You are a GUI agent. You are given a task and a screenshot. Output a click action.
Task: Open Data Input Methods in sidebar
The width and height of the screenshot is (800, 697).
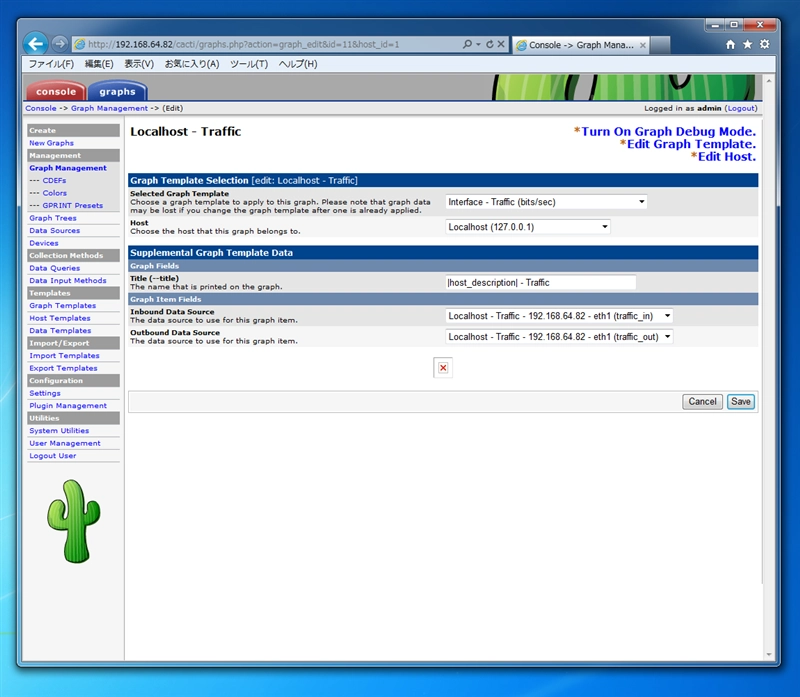pyautogui.click(x=68, y=281)
